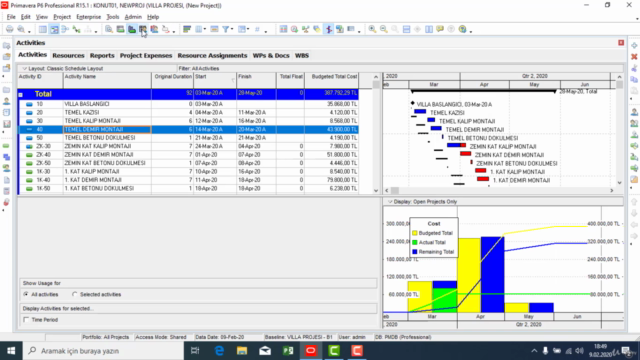
Task: Open Primavera P6 red icon in taskbar
Action: pyautogui.click(x=311, y=351)
